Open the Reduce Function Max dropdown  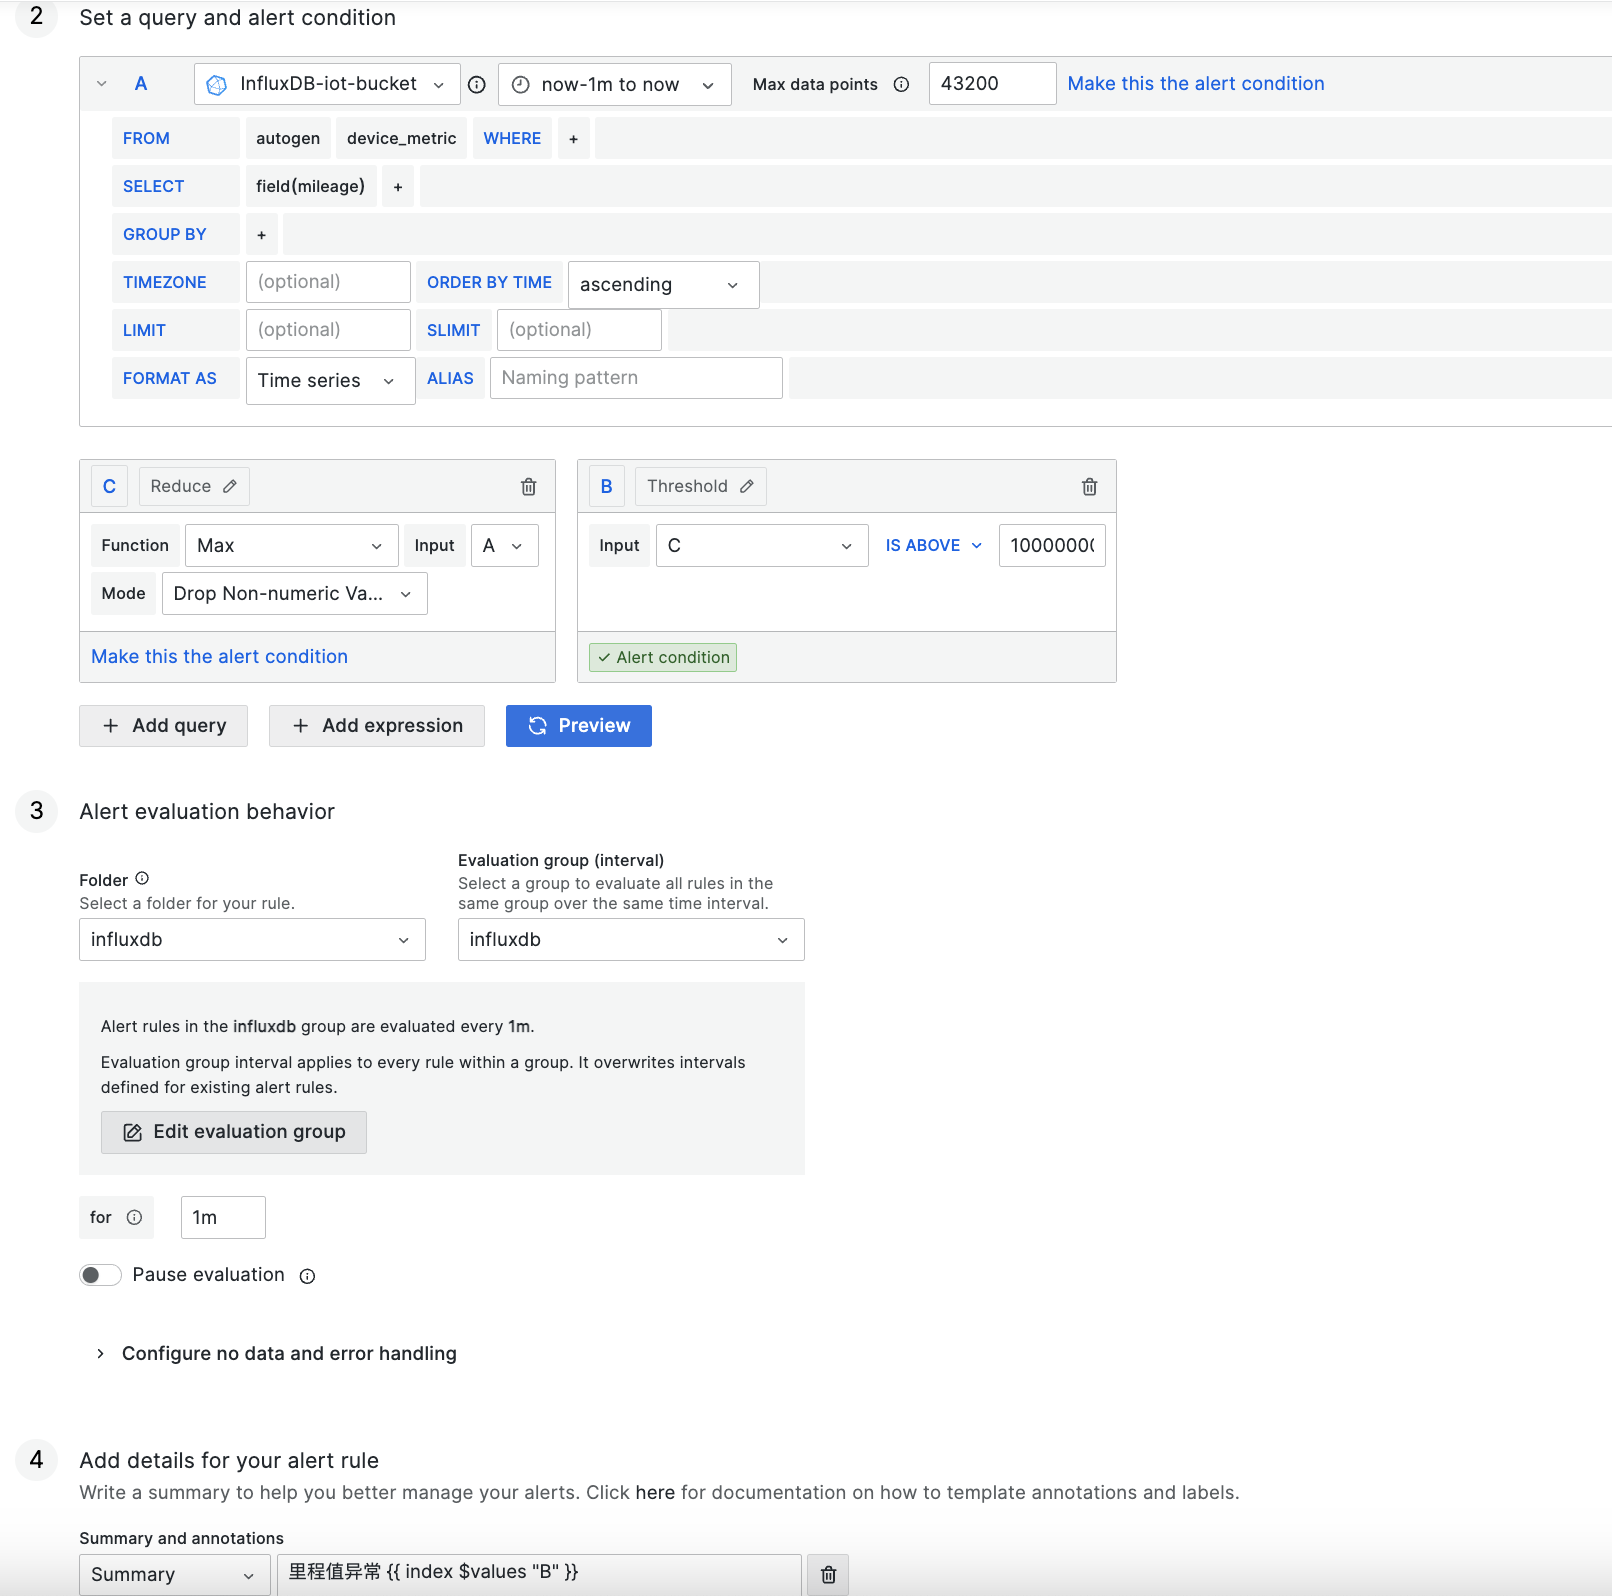click(292, 546)
